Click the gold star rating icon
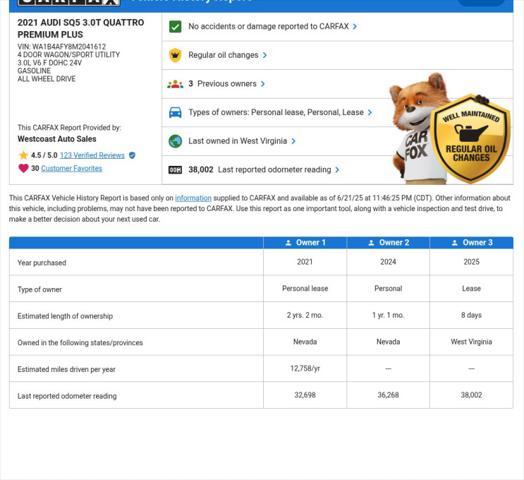524x480 pixels. pyautogui.click(x=23, y=155)
